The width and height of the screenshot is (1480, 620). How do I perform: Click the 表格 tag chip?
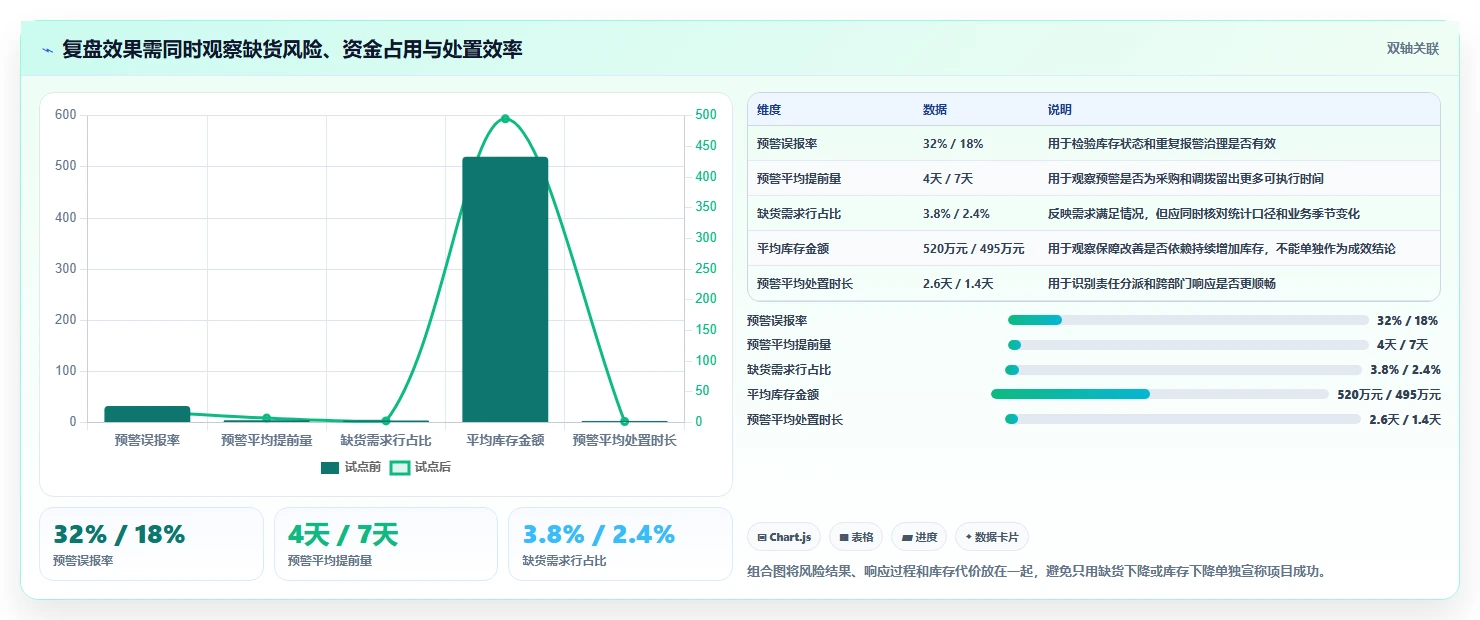(x=856, y=537)
